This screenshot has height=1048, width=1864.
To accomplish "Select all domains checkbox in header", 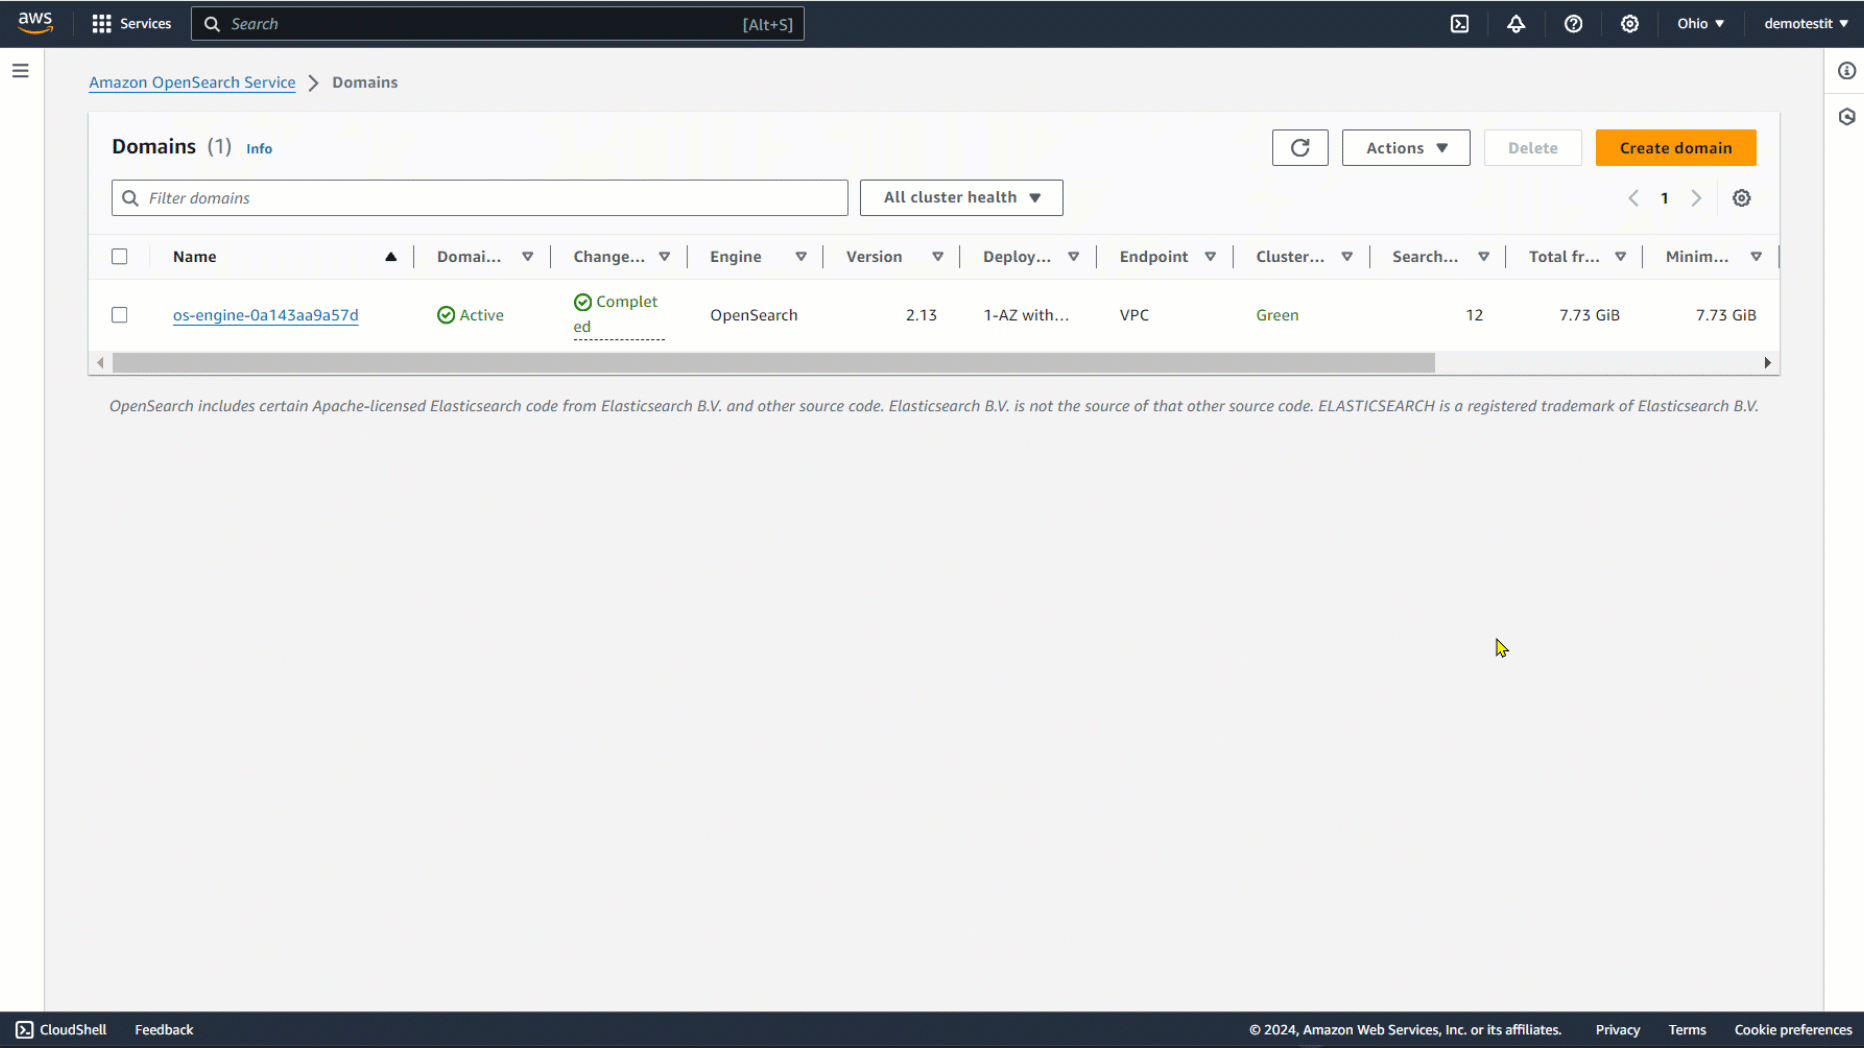I will [120, 257].
